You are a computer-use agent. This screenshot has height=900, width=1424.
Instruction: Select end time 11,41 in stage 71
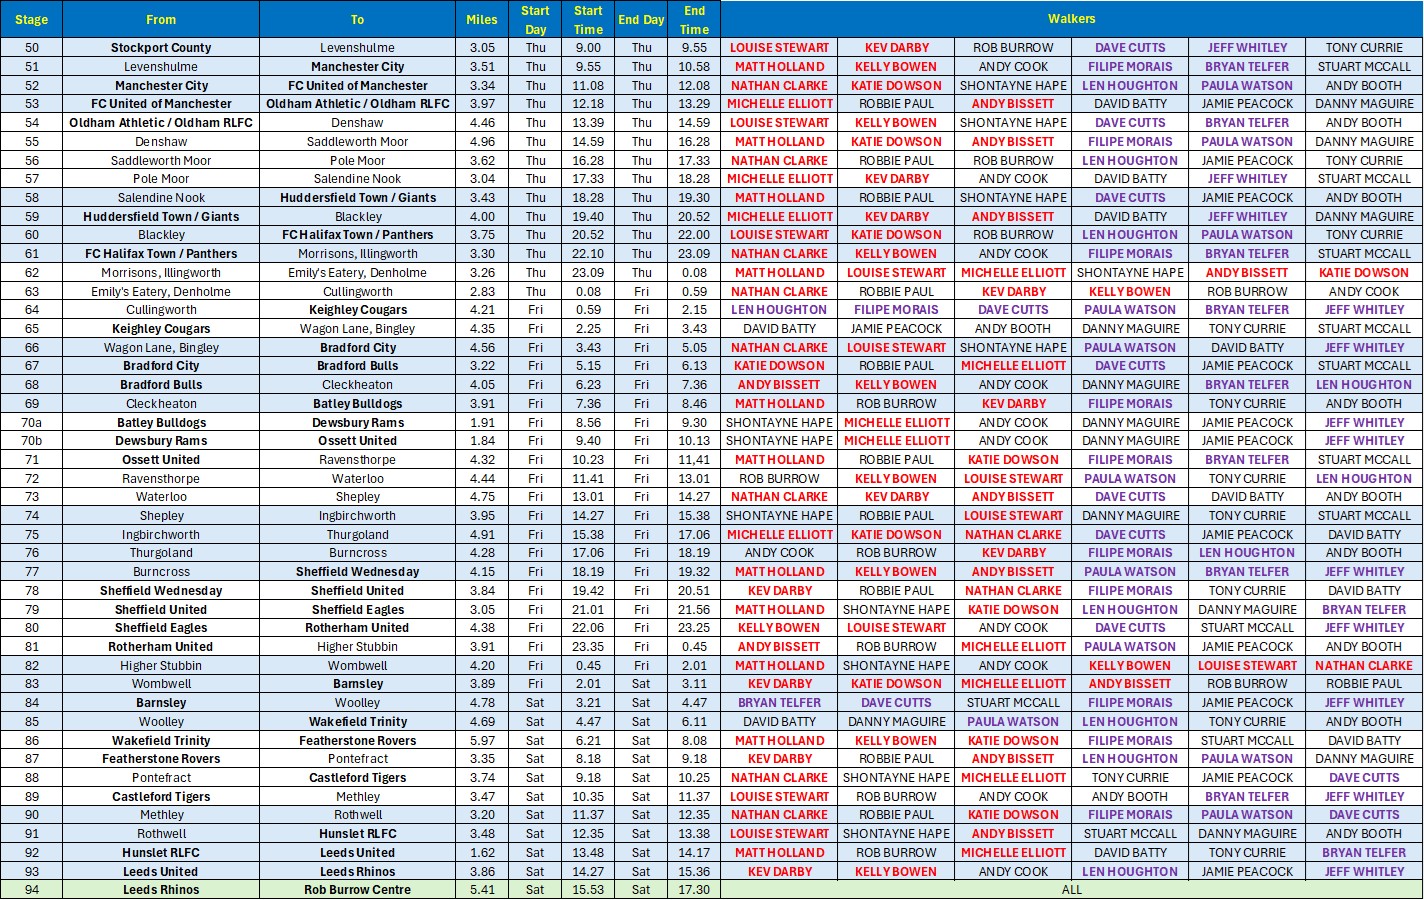694,460
